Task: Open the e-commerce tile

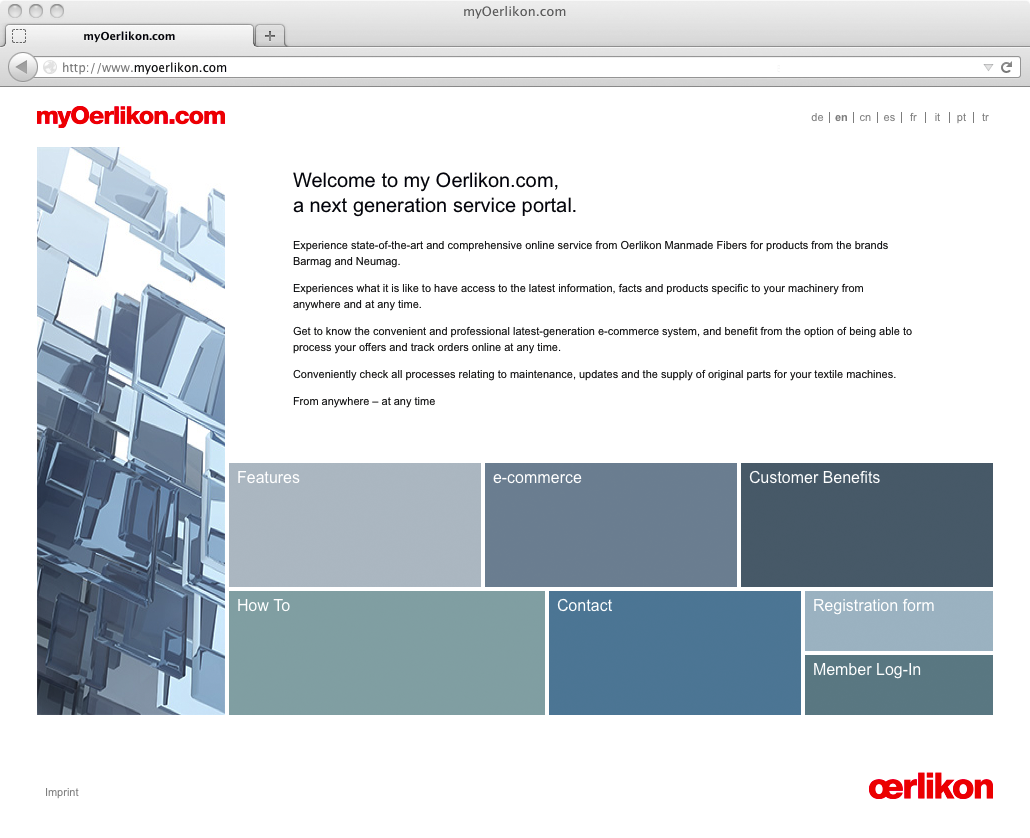Action: (611, 524)
